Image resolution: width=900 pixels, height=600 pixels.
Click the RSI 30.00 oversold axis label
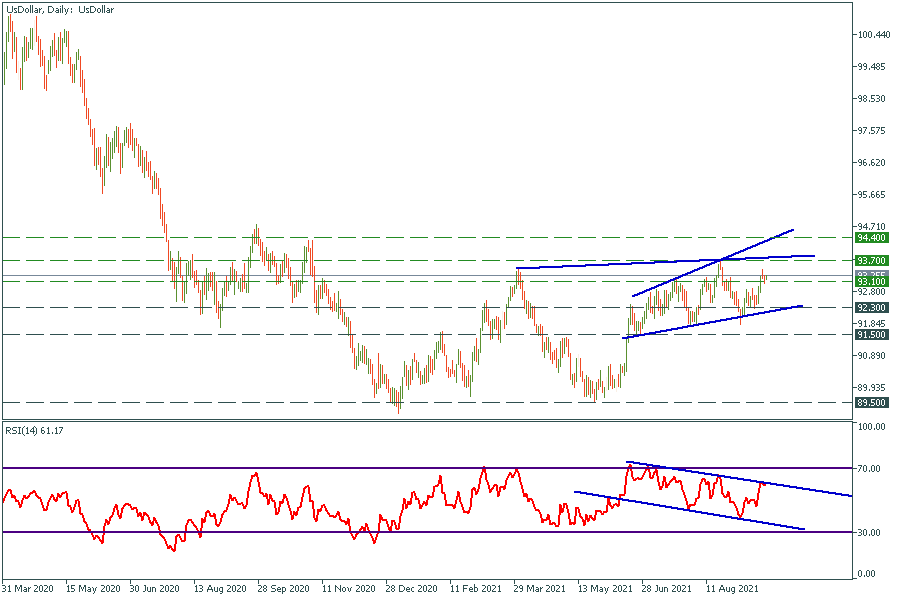tap(870, 532)
